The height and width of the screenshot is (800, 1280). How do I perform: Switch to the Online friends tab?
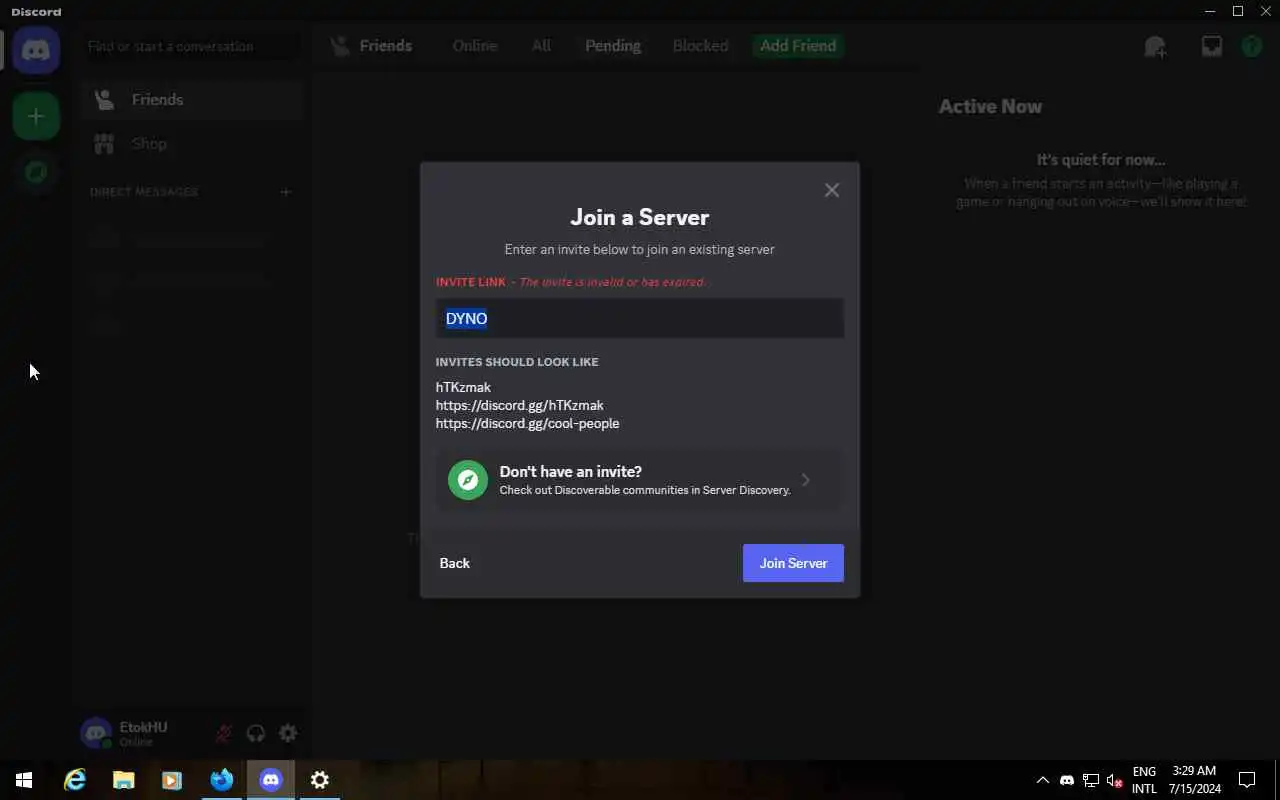[x=474, y=45]
